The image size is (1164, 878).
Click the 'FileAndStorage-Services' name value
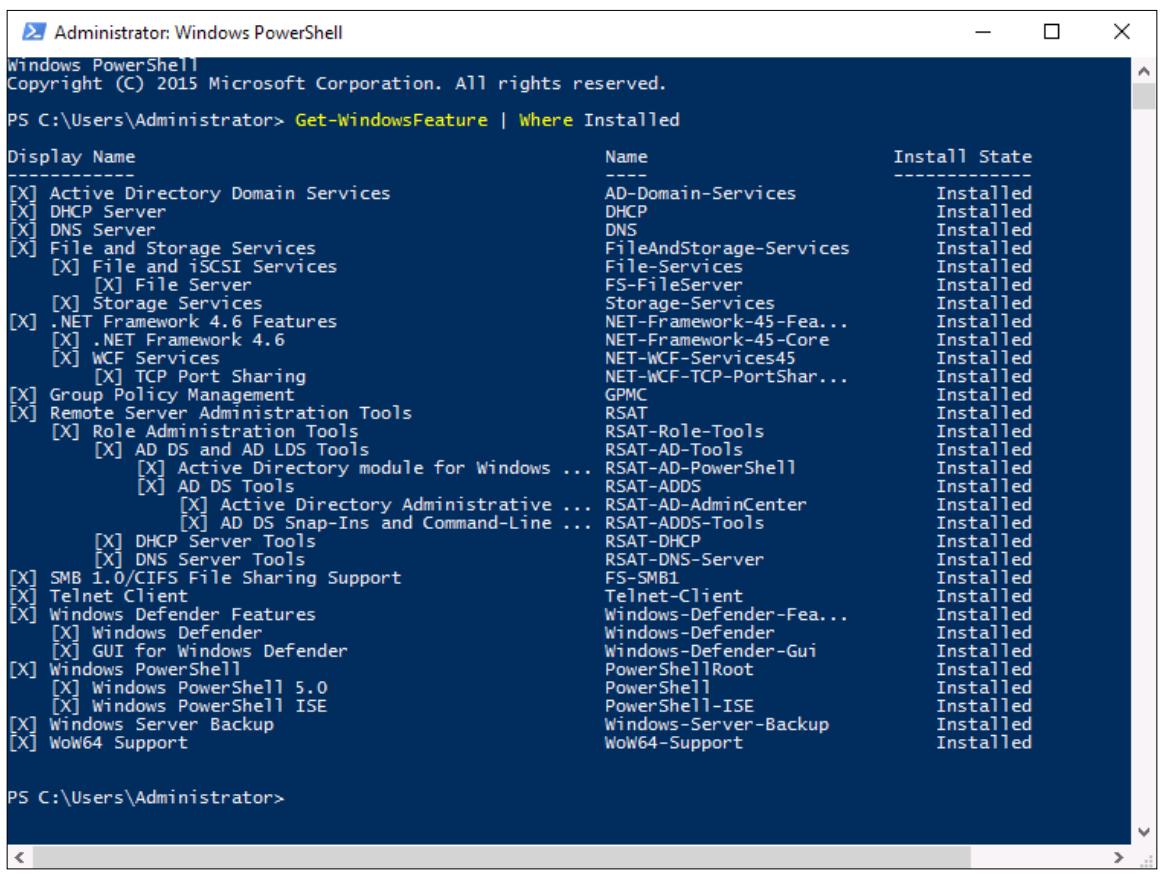(x=727, y=249)
